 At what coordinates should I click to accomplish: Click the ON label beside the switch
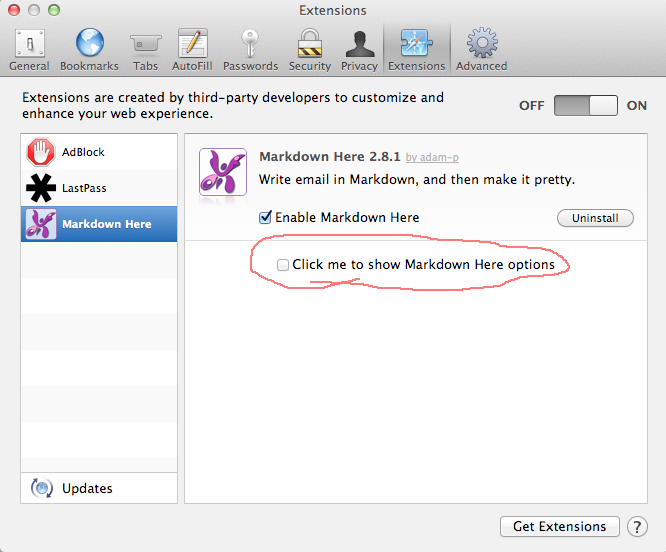click(x=637, y=106)
